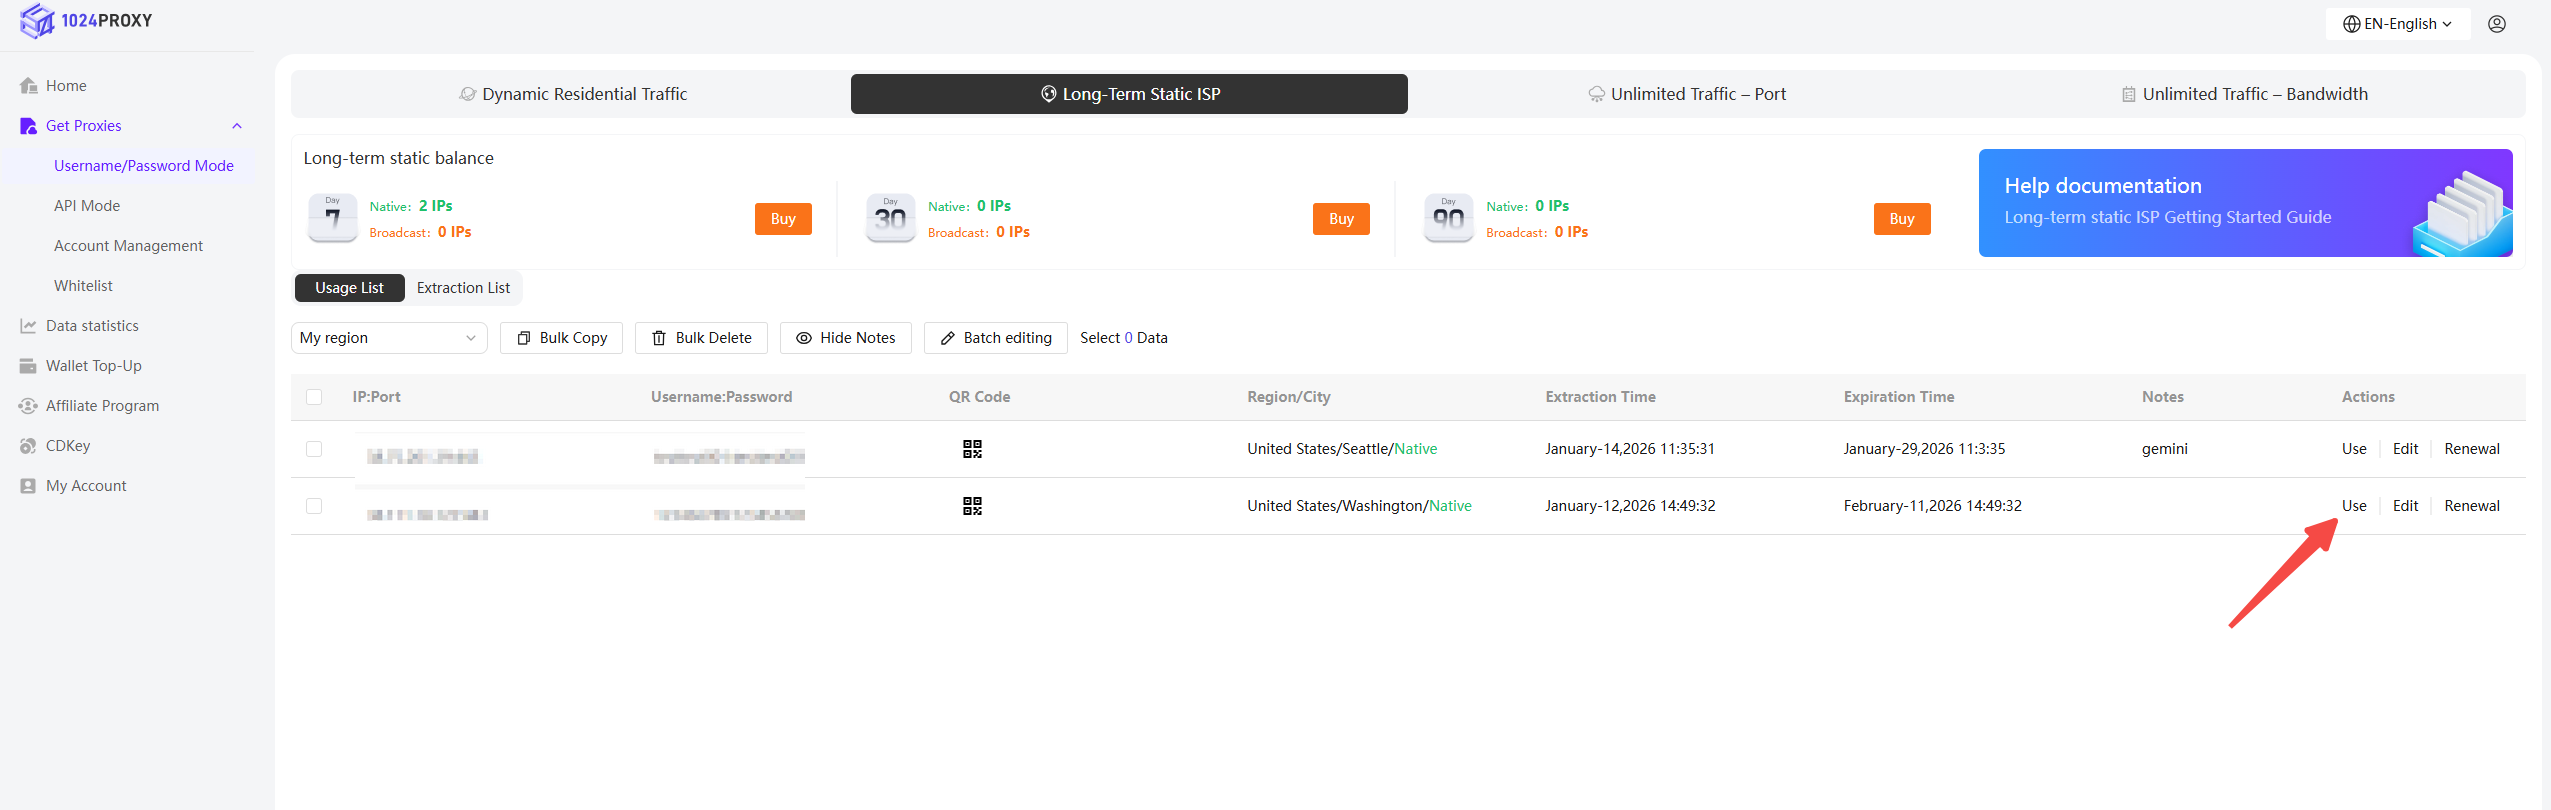Click the 1024PROXY logo

tap(87, 21)
